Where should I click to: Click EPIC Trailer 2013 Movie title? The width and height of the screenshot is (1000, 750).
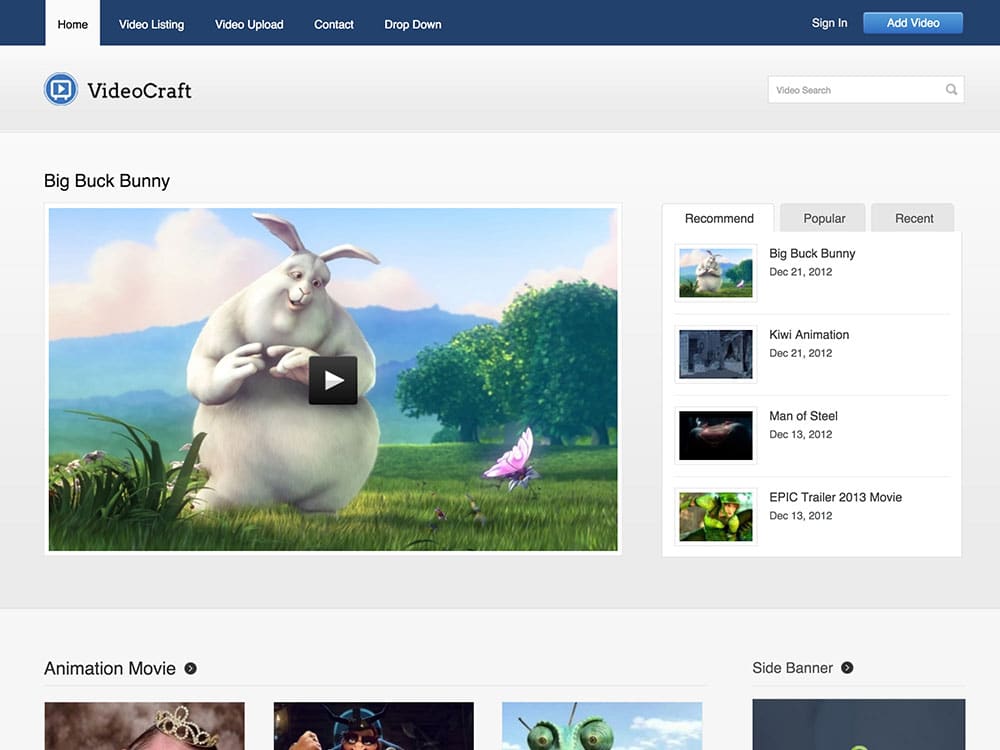pos(835,497)
